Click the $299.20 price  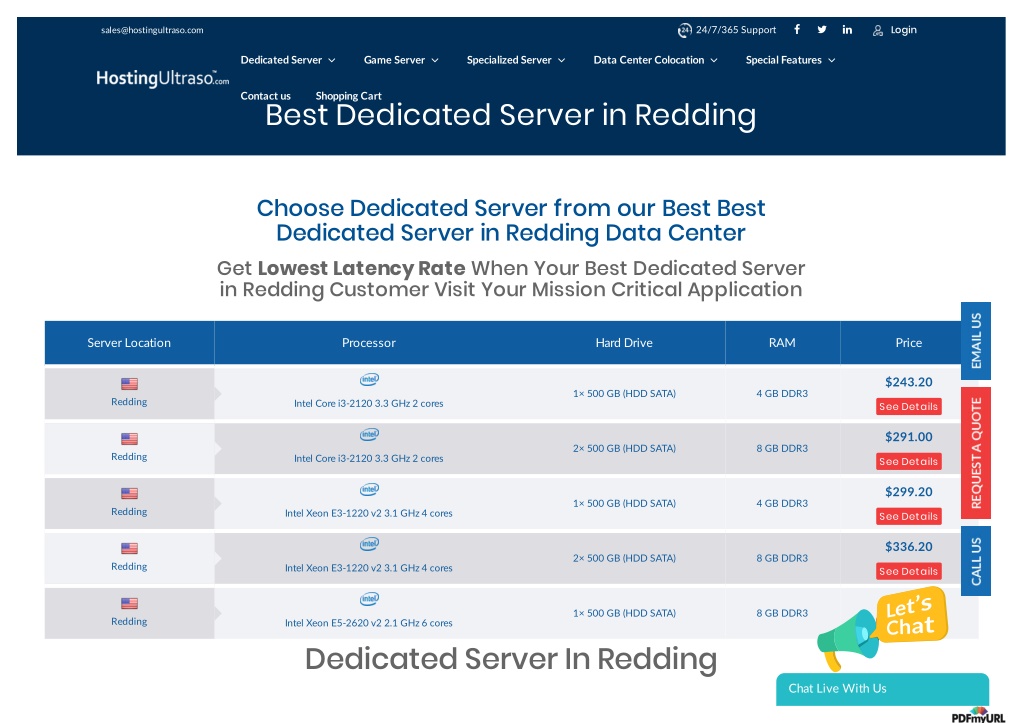tap(908, 492)
